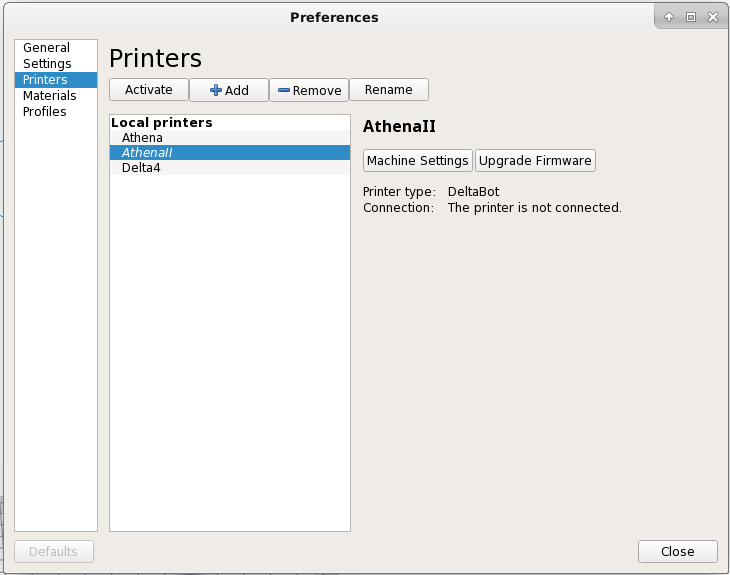Maximize the Preferences window

[x=690, y=17]
